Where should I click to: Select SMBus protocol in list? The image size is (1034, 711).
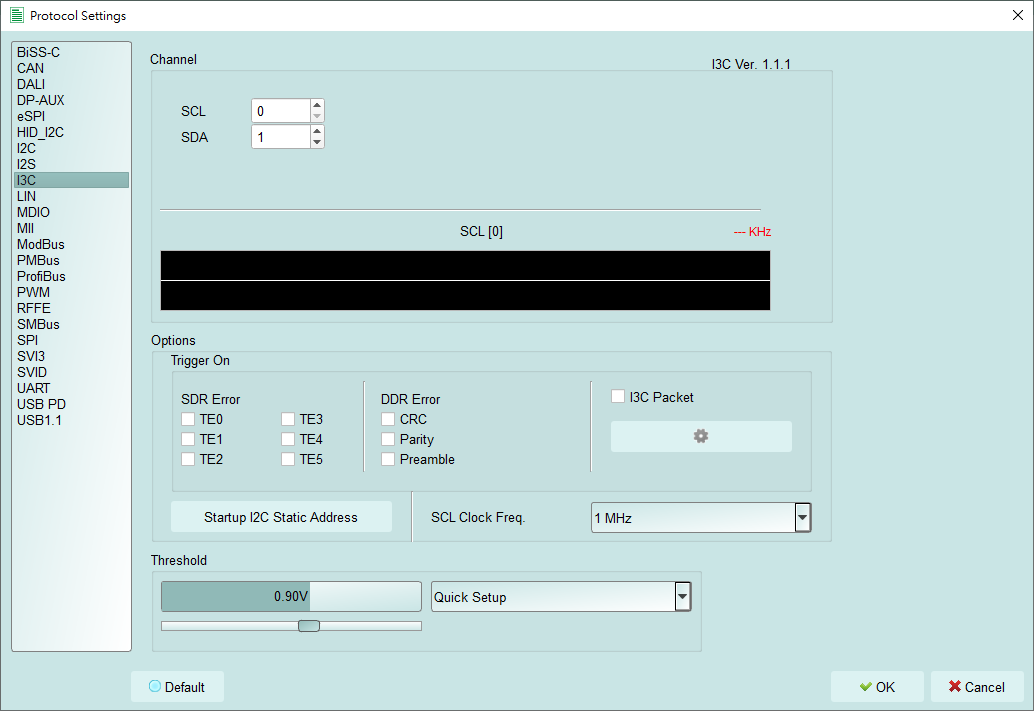pos(71,325)
